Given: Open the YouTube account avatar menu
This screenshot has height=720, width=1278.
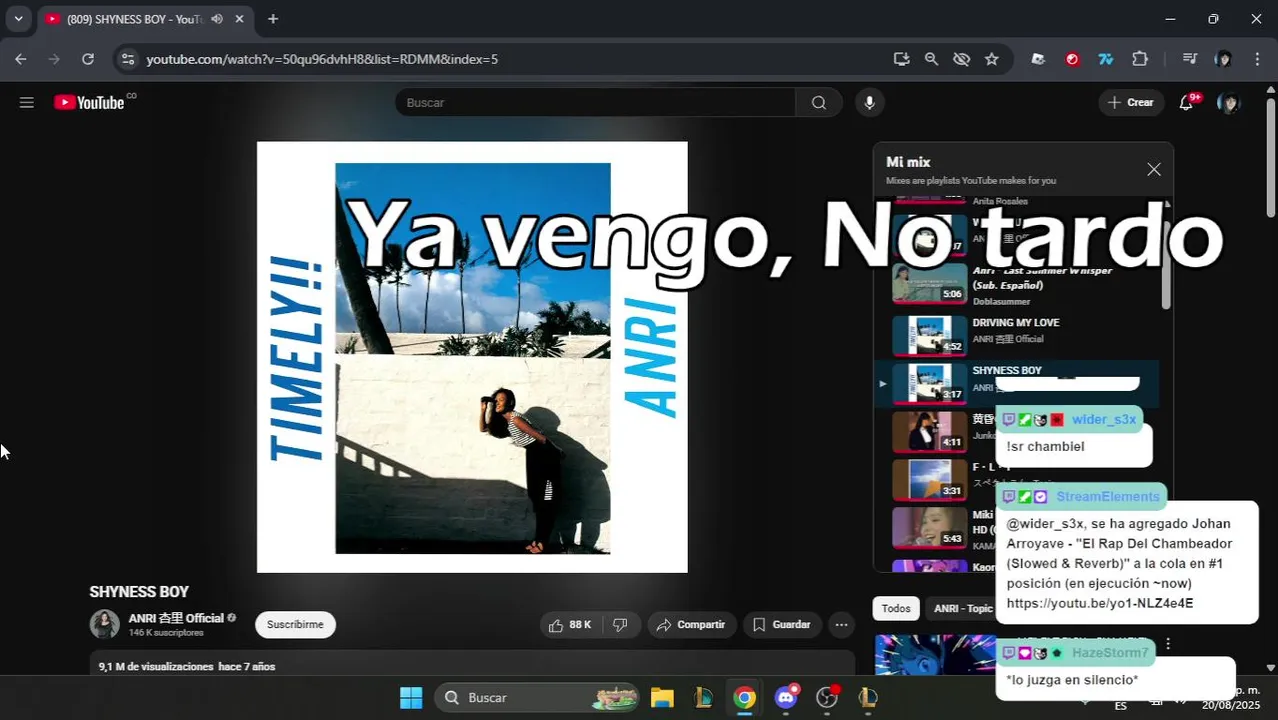Looking at the screenshot, I should point(1228,102).
